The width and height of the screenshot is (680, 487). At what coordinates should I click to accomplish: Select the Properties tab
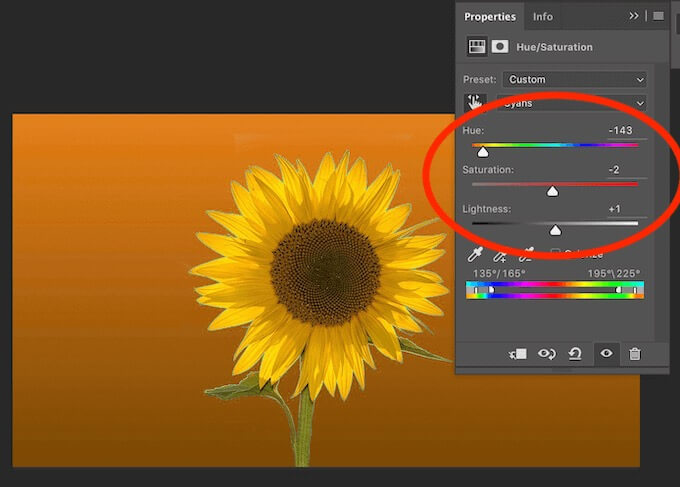coord(490,17)
